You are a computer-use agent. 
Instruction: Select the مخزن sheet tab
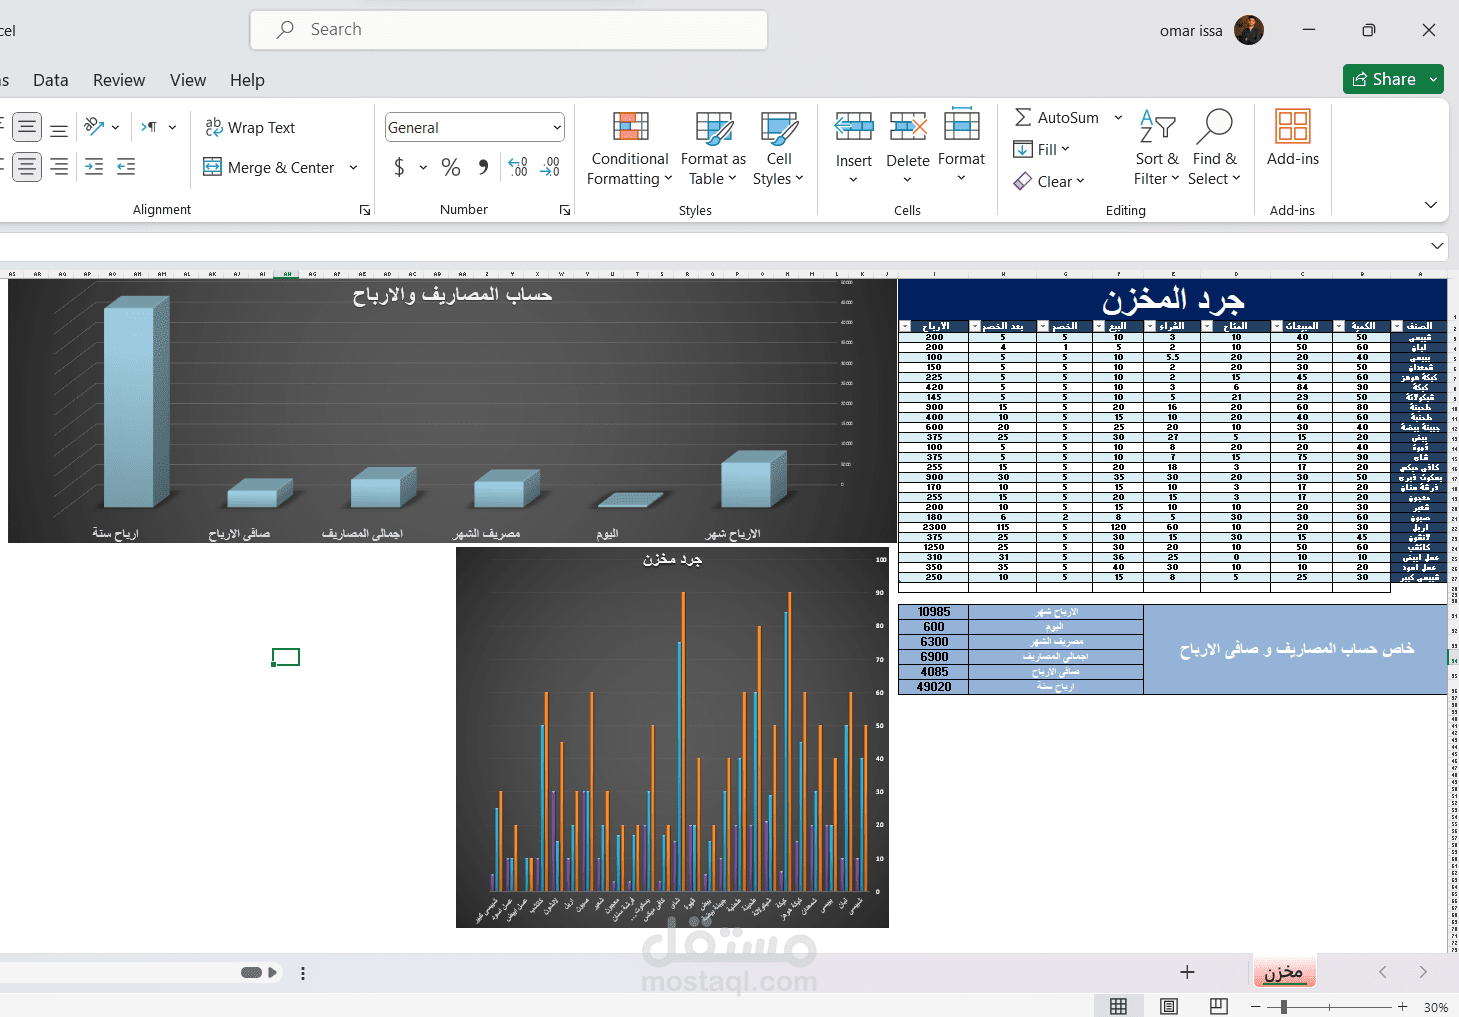(1284, 972)
